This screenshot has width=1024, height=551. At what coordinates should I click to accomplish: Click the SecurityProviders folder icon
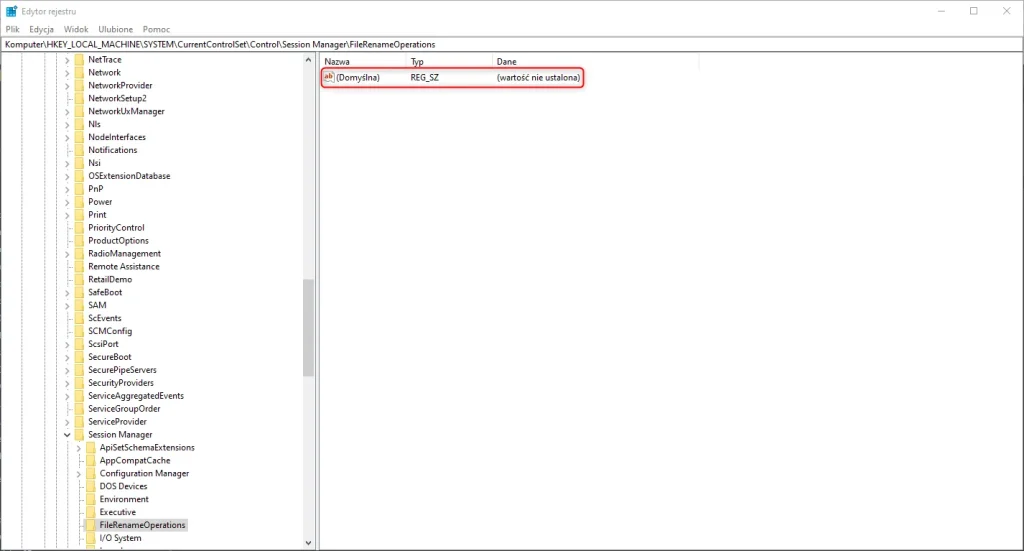[x=79, y=383]
